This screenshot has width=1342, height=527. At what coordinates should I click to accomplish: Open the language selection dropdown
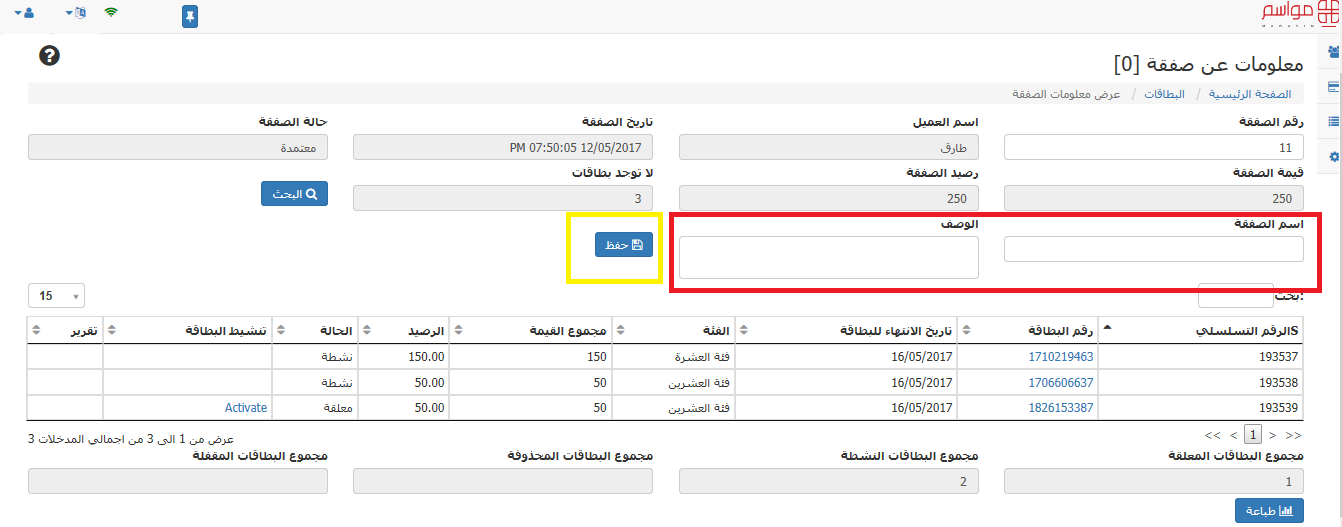click(x=75, y=13)
